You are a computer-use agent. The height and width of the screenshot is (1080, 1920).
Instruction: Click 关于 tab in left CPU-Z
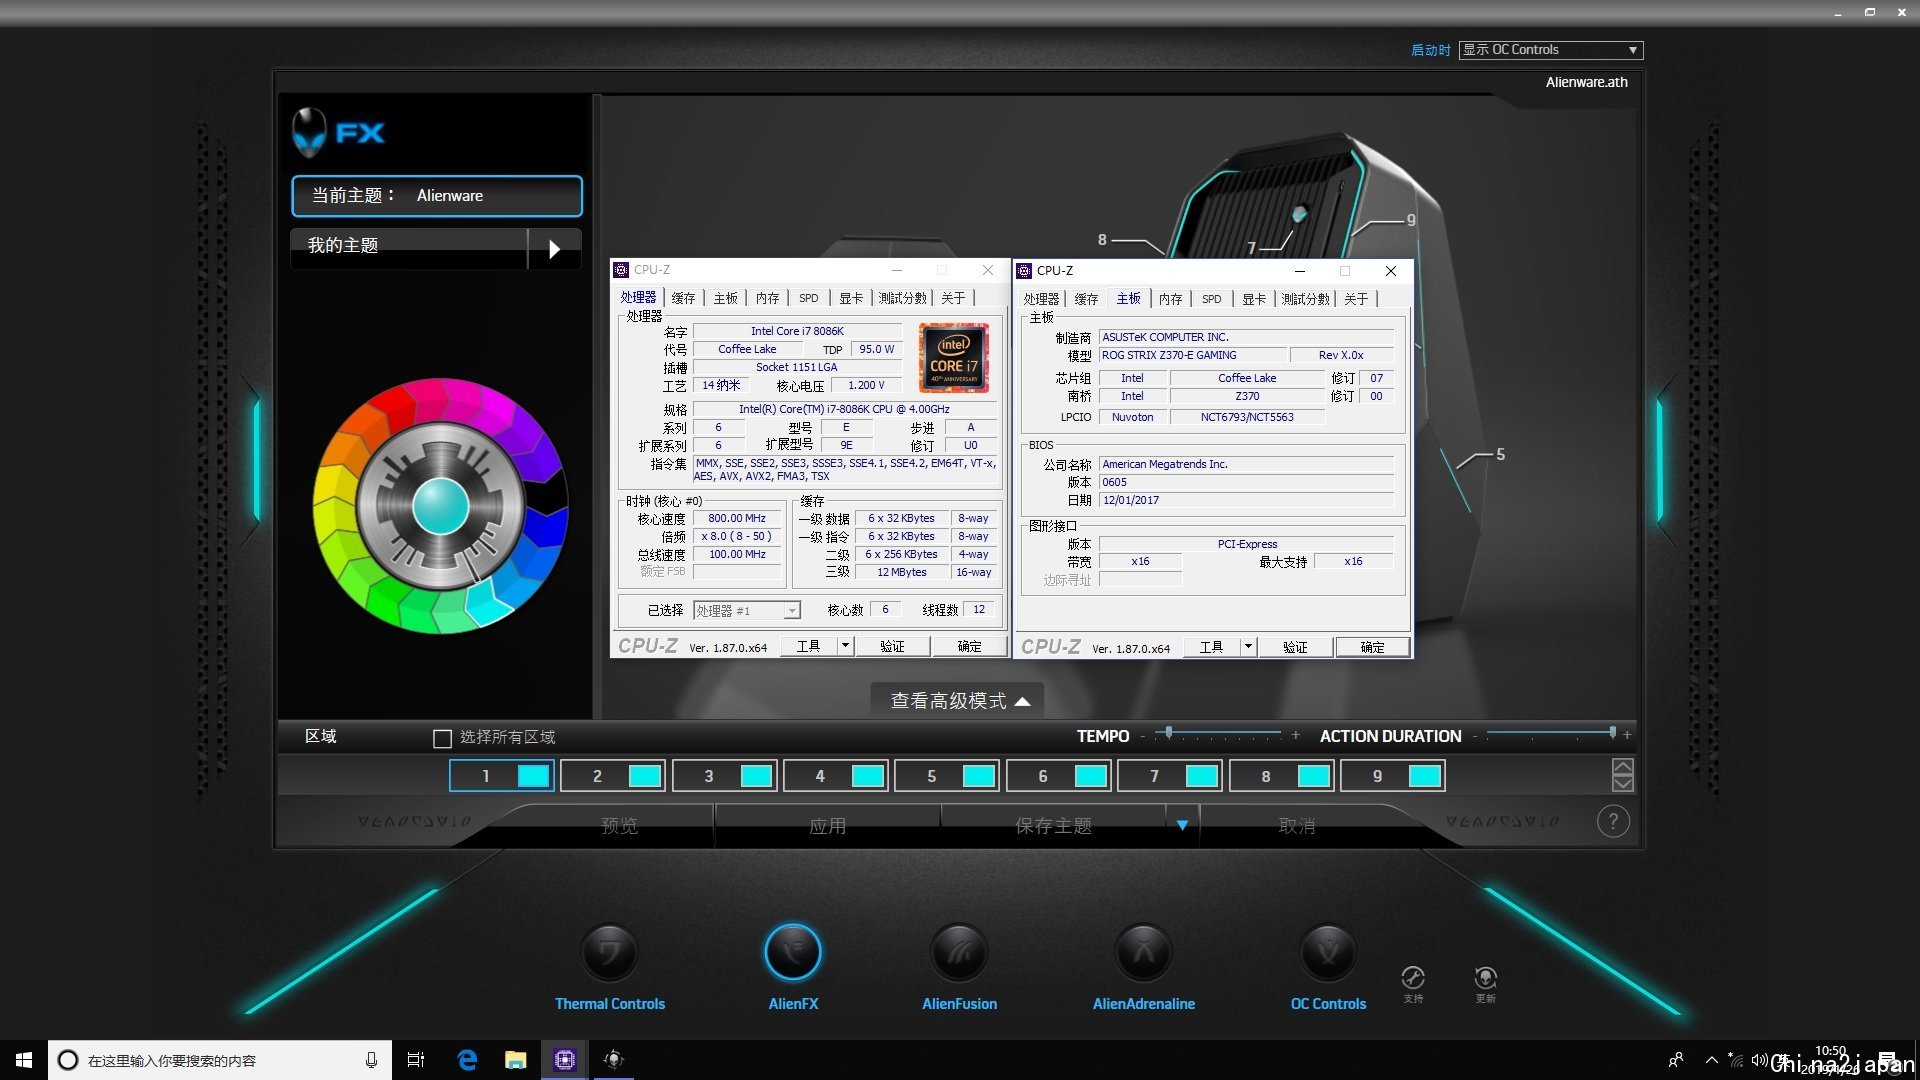pyautogui.click(x=953, y=298)
